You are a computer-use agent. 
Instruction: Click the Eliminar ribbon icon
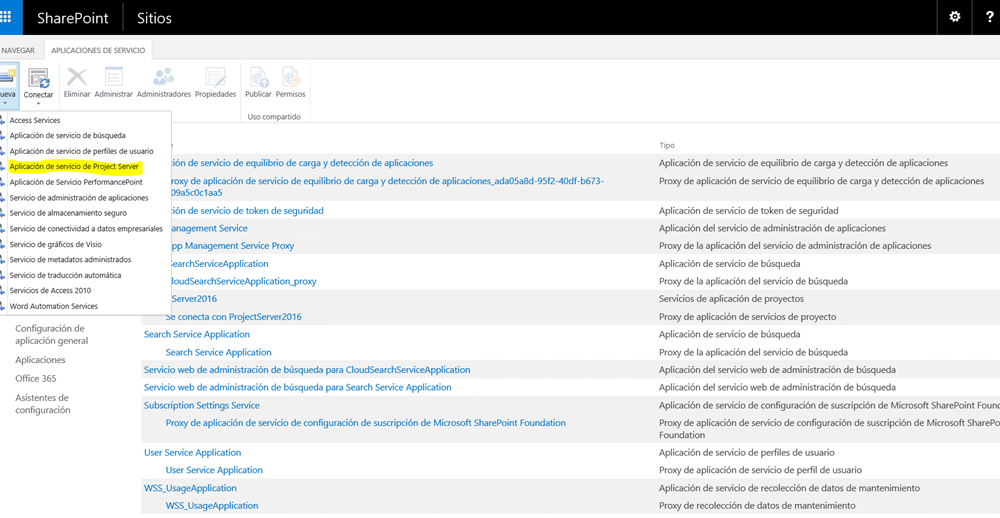77,78
